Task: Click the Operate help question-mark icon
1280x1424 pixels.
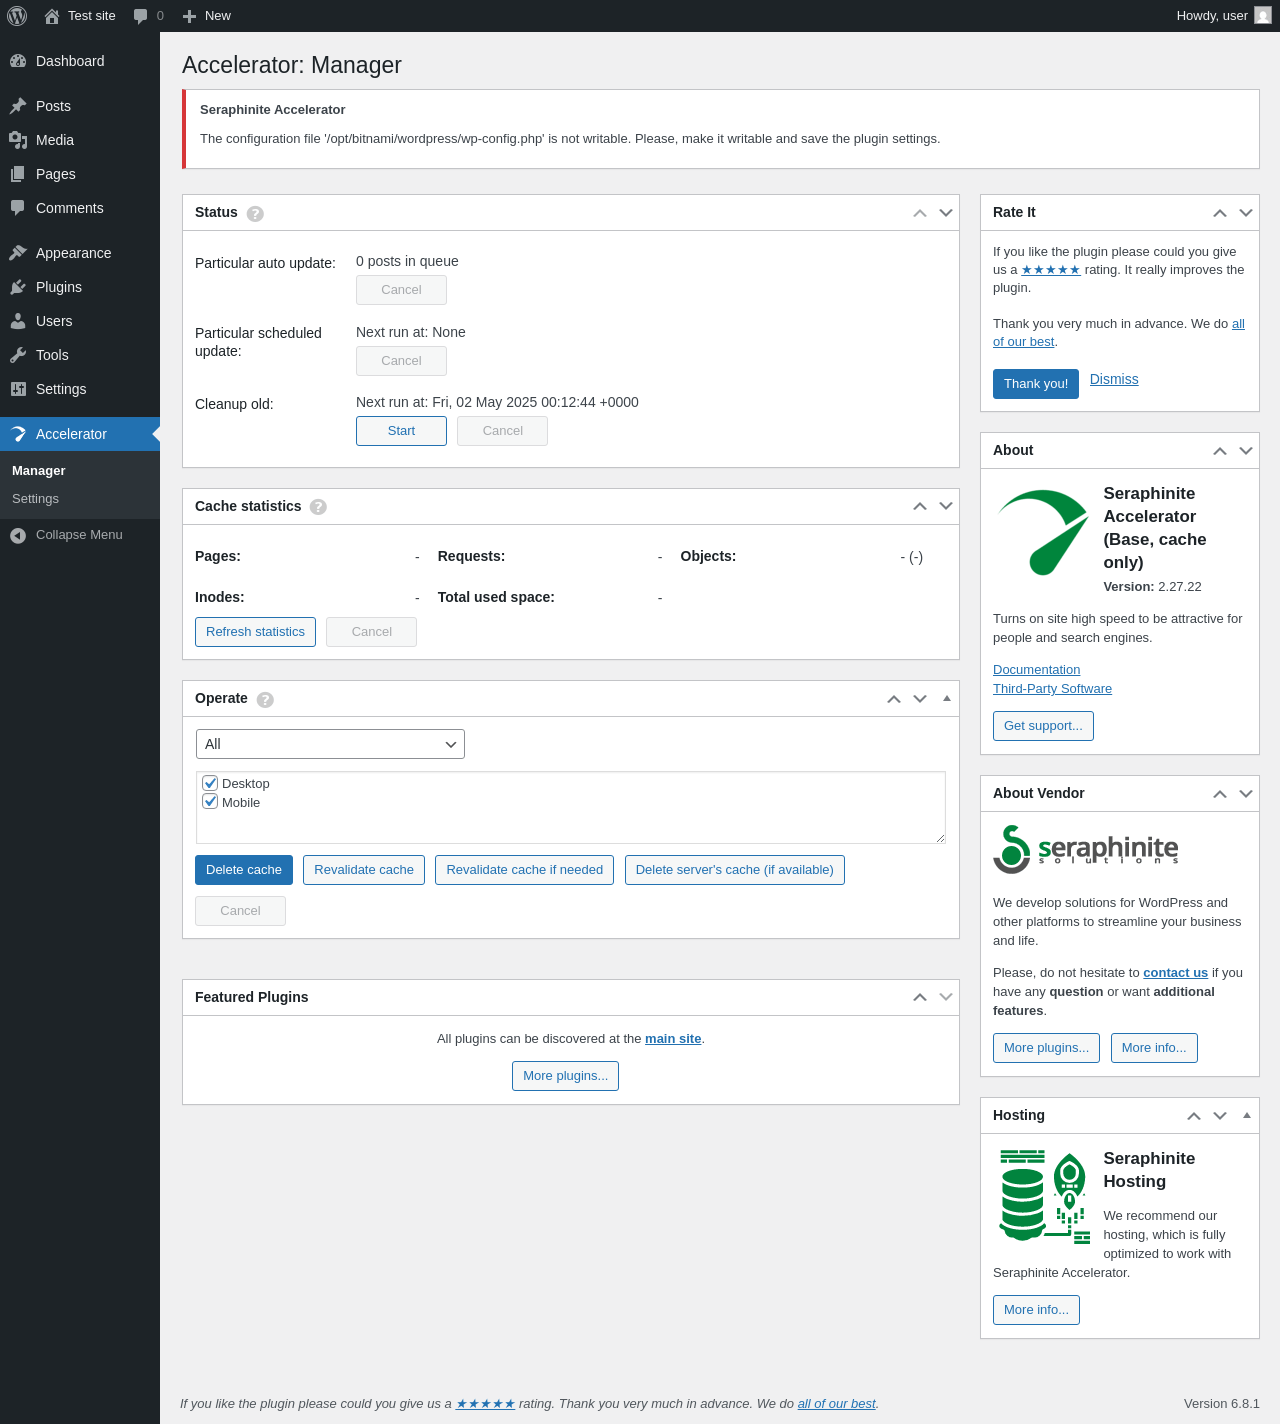Action: coord(265,700)
